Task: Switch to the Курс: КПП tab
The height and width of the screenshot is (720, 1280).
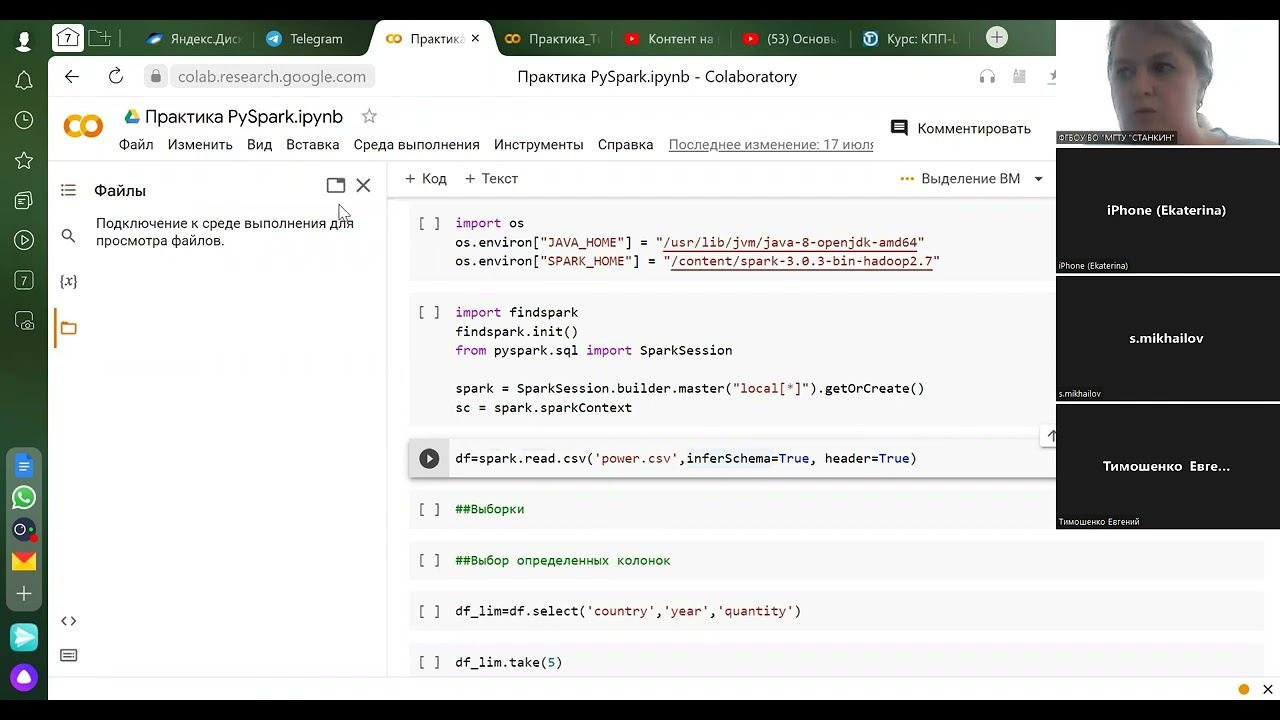Action: click(x=910, y=39)
